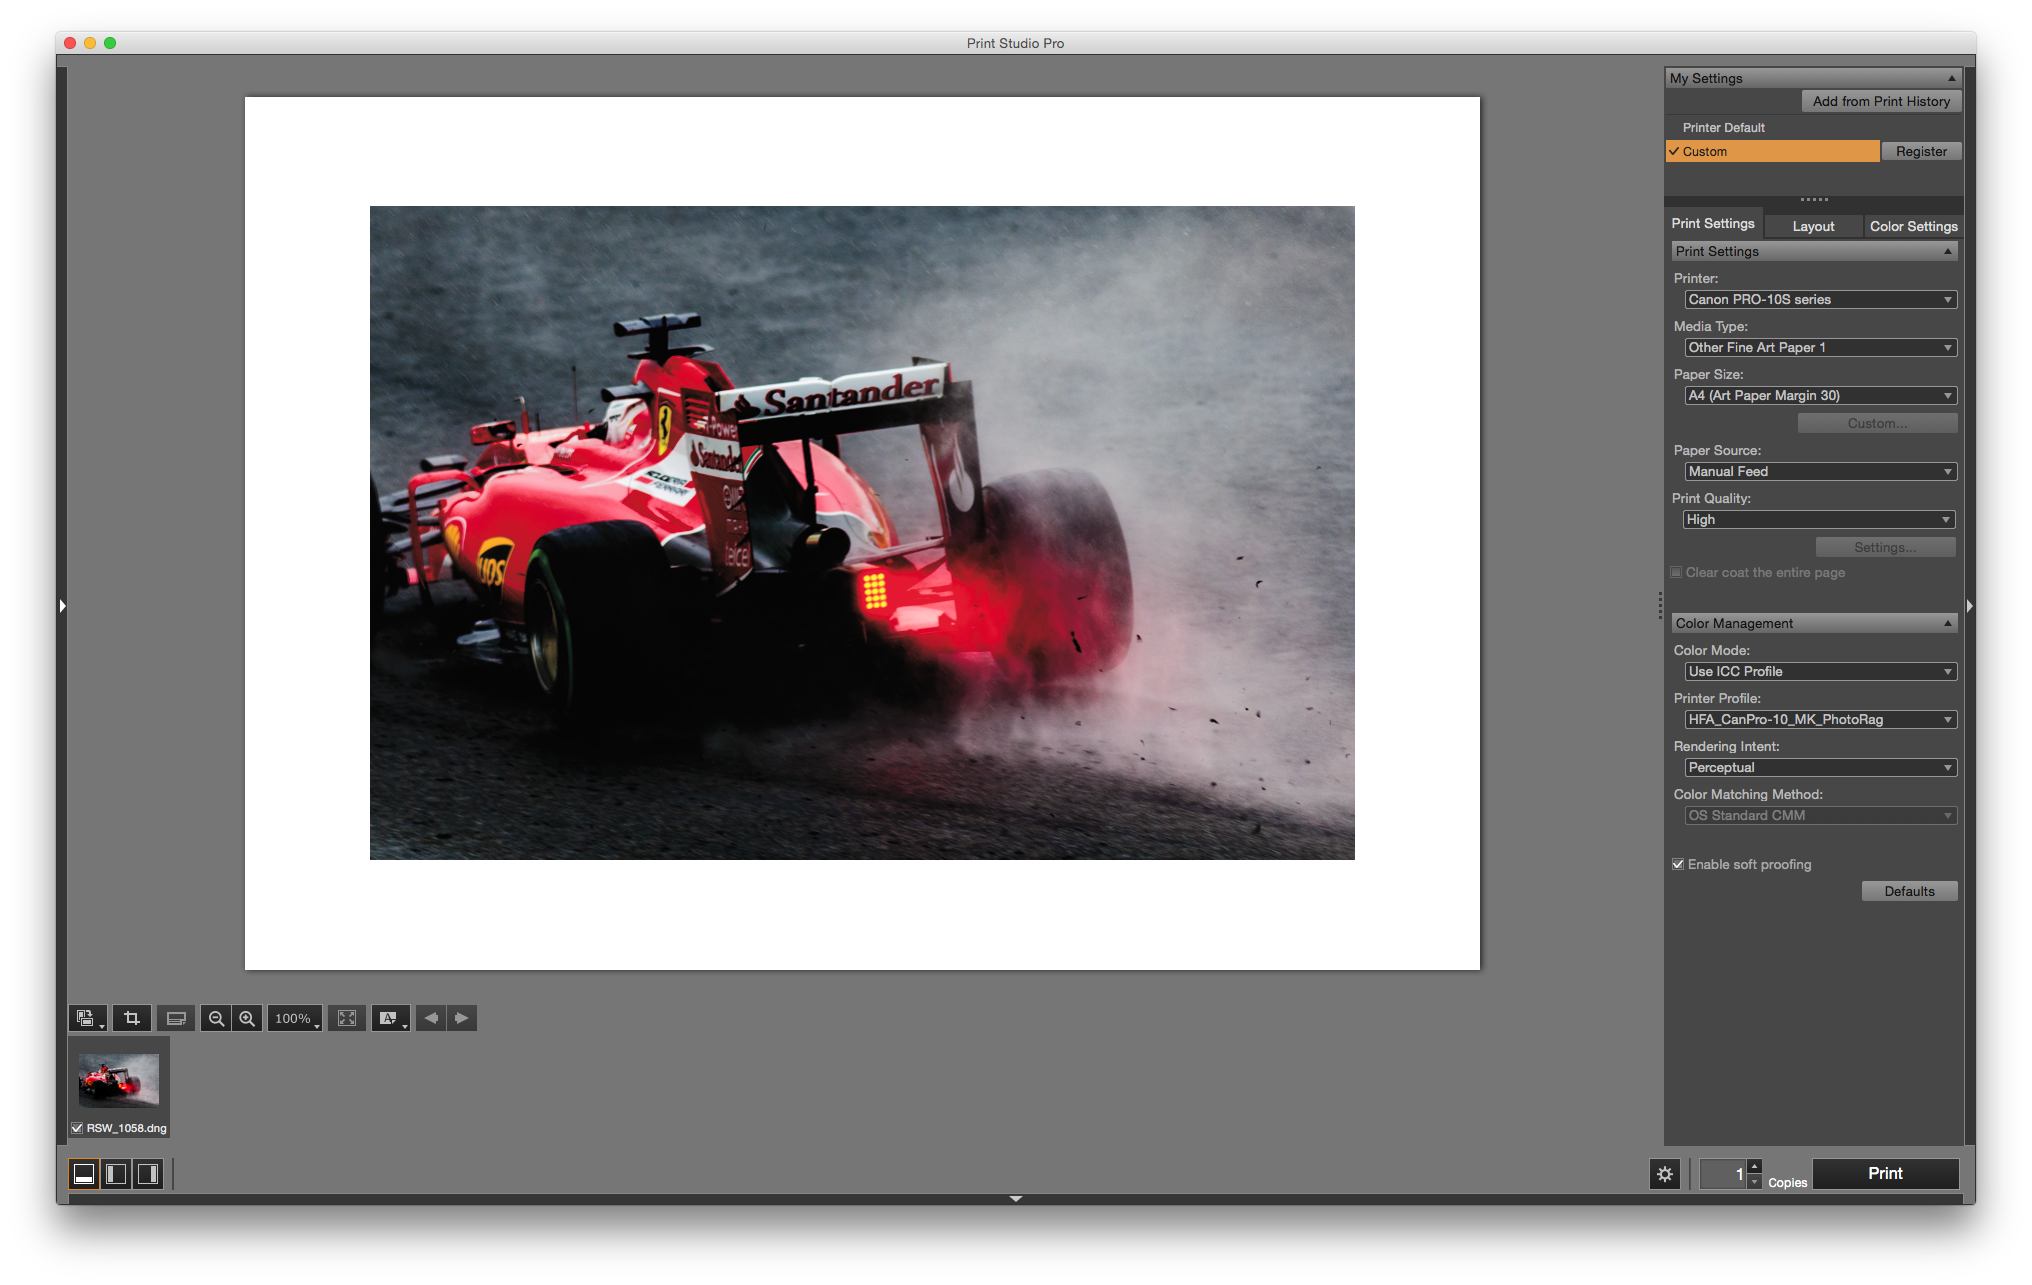
Task: Click the previous image arrow
Action: click(x=431, y=1017)
